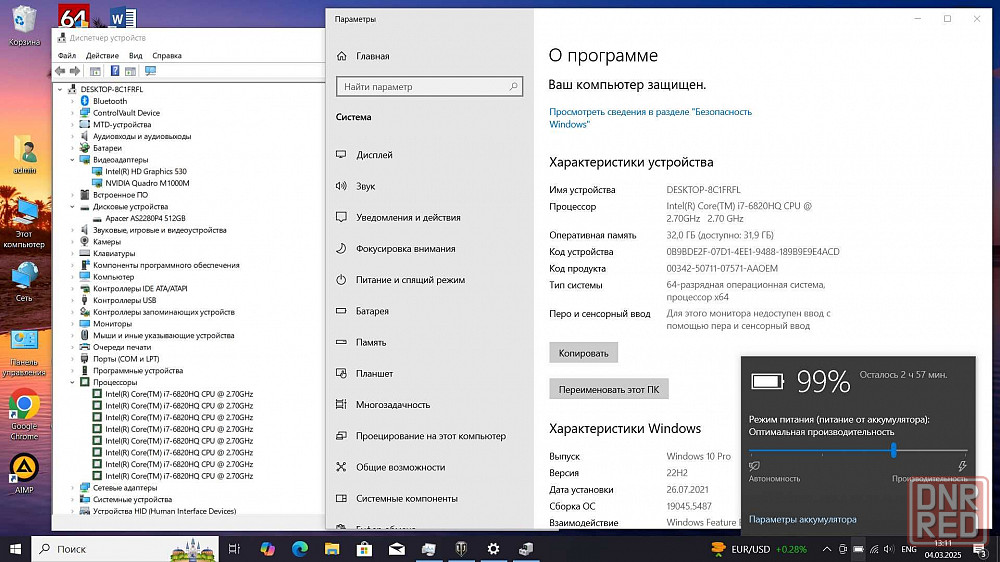Collapse the DESKTOP-8C1FRFL root node
The height and width of the screenshot is (562, 1000).
[x=61, y=89]
